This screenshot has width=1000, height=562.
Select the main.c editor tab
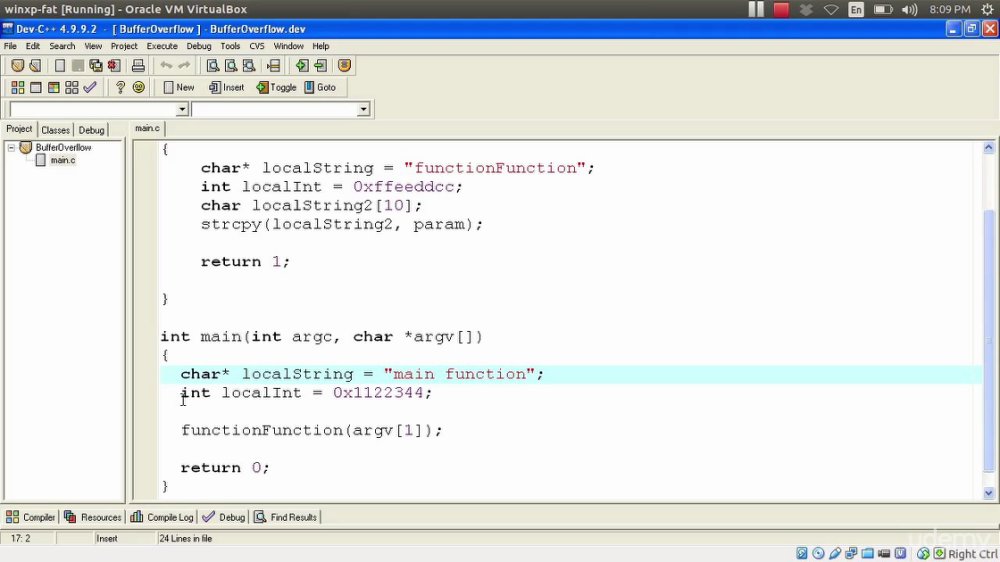[x=147, y=128]
